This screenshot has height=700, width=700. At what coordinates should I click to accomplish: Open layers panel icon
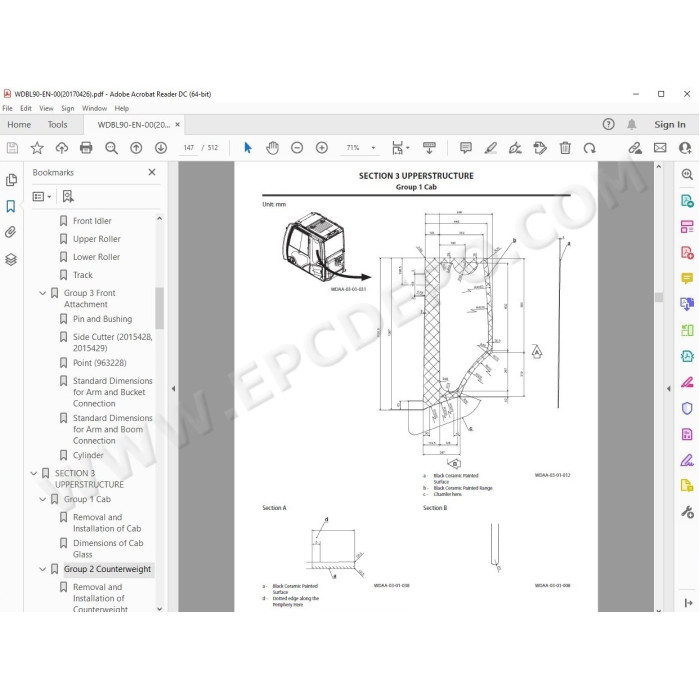11,259
